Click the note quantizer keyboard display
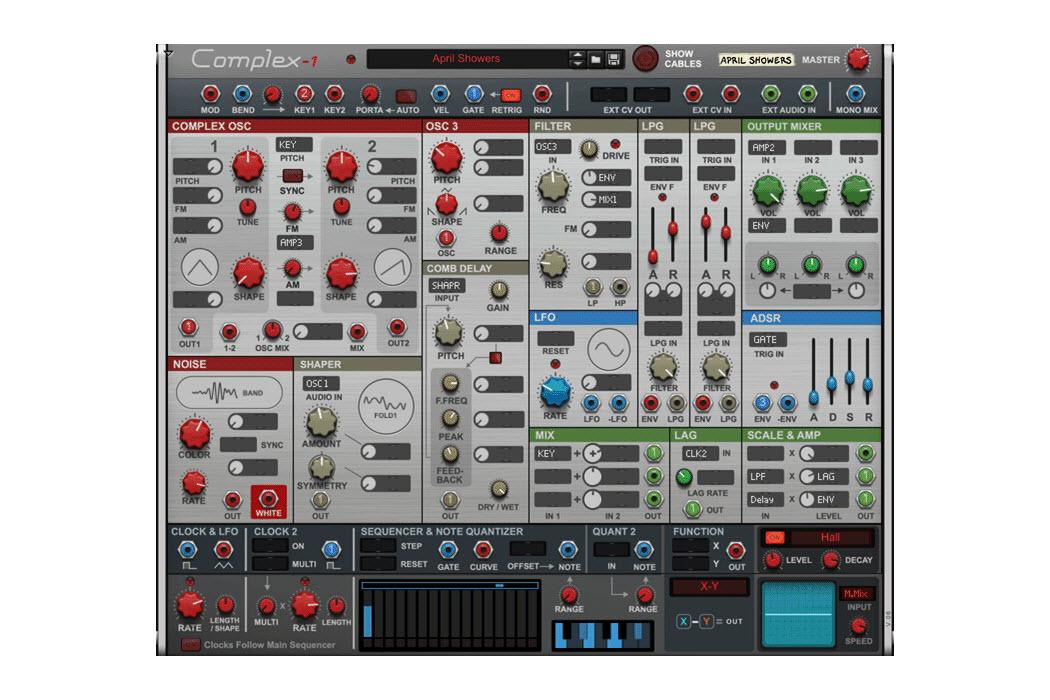Viewport: 1050px width, 700px height. (x=602, y=635)
